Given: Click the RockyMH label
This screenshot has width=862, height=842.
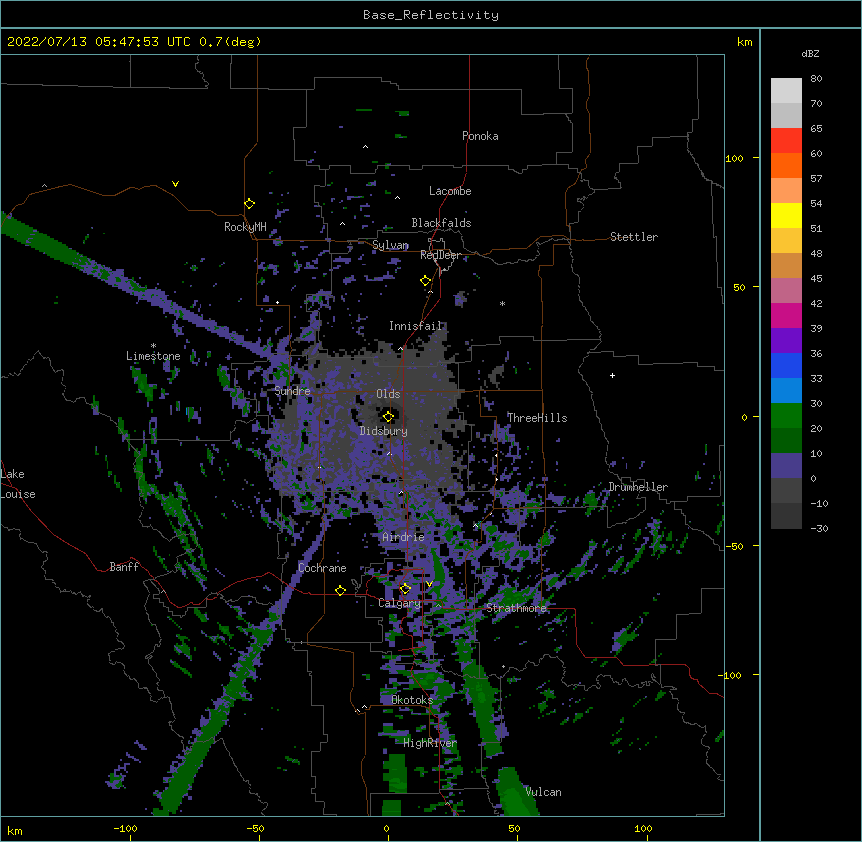Looking at the screenshot, I should tap(245, 227).
